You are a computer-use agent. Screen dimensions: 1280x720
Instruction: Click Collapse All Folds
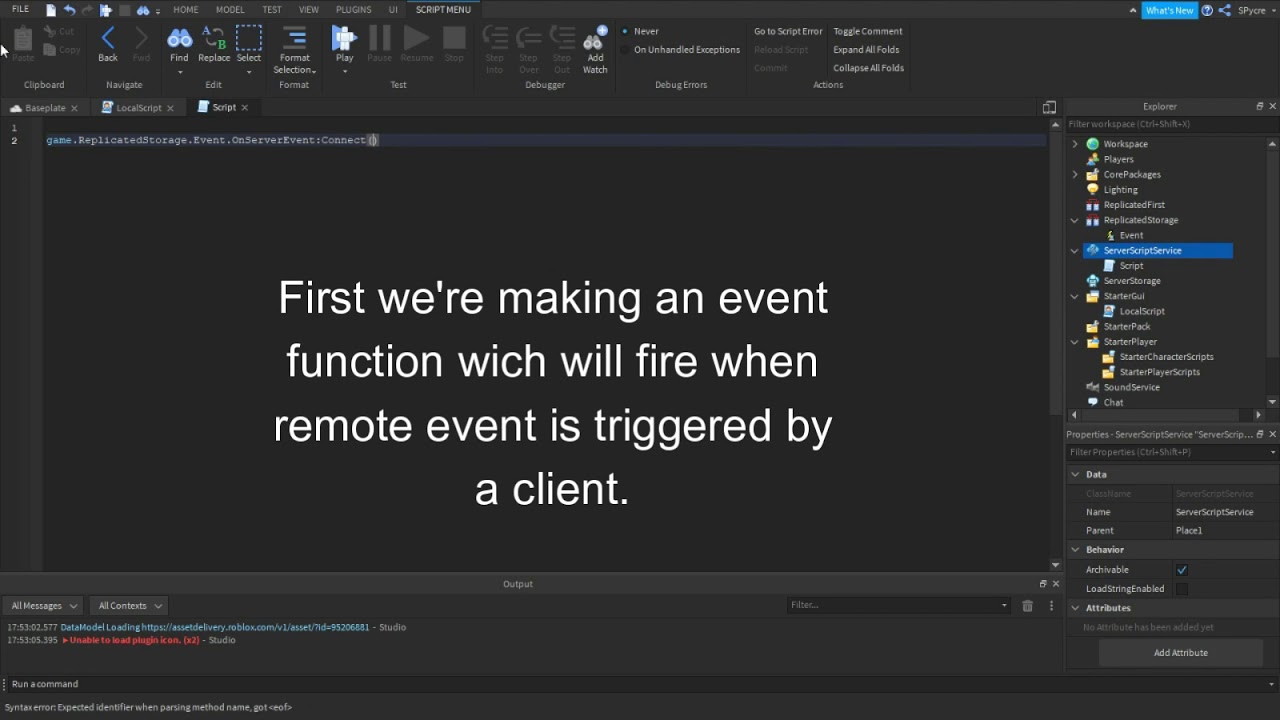click(868, 68)
